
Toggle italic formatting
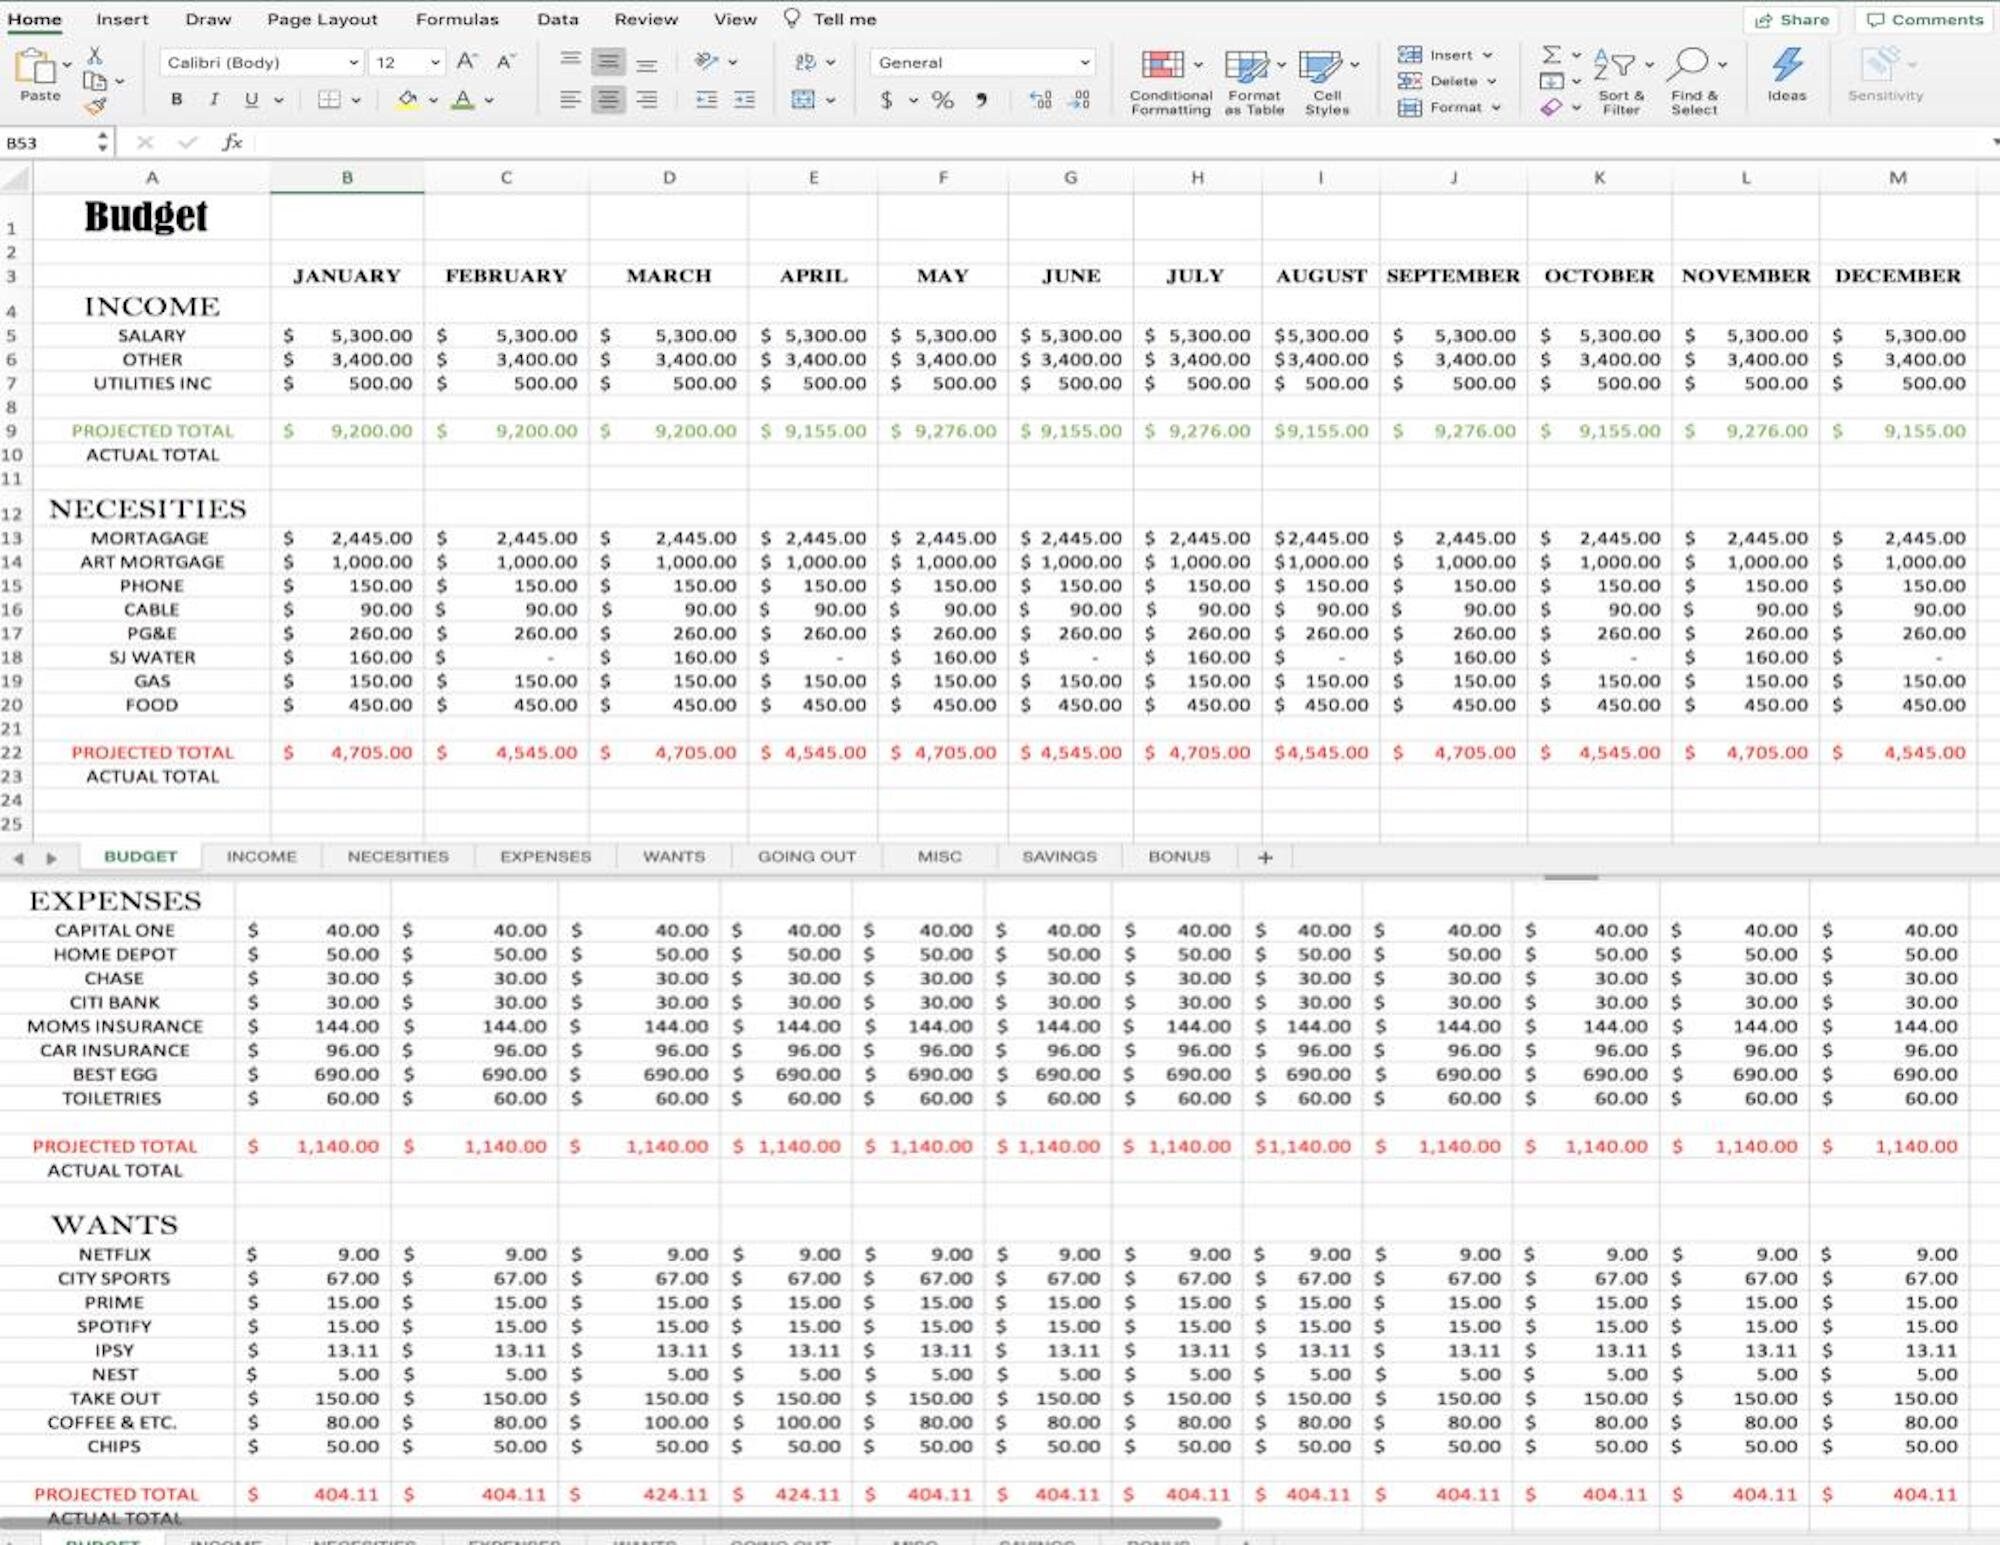213,99
